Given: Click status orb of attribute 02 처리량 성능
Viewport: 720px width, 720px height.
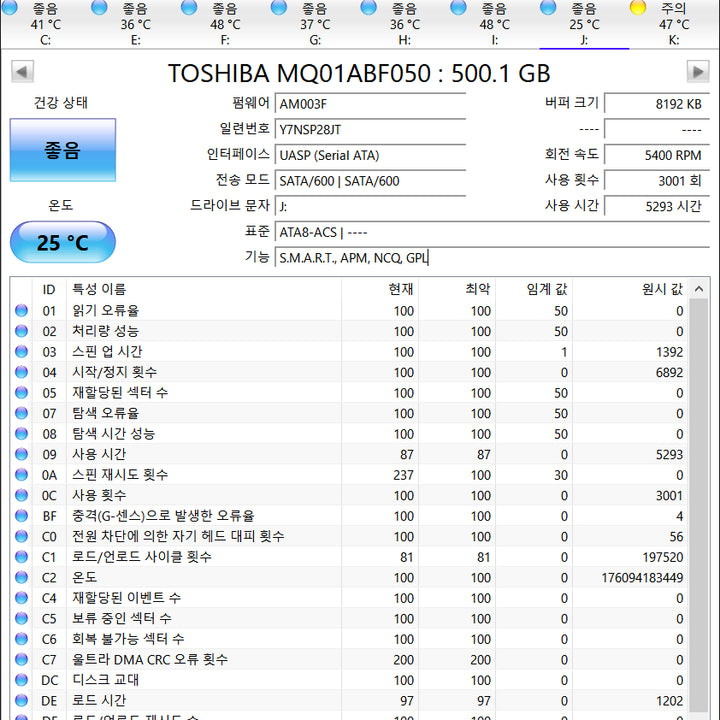Looking at the screenshot, I should [22, 331].
